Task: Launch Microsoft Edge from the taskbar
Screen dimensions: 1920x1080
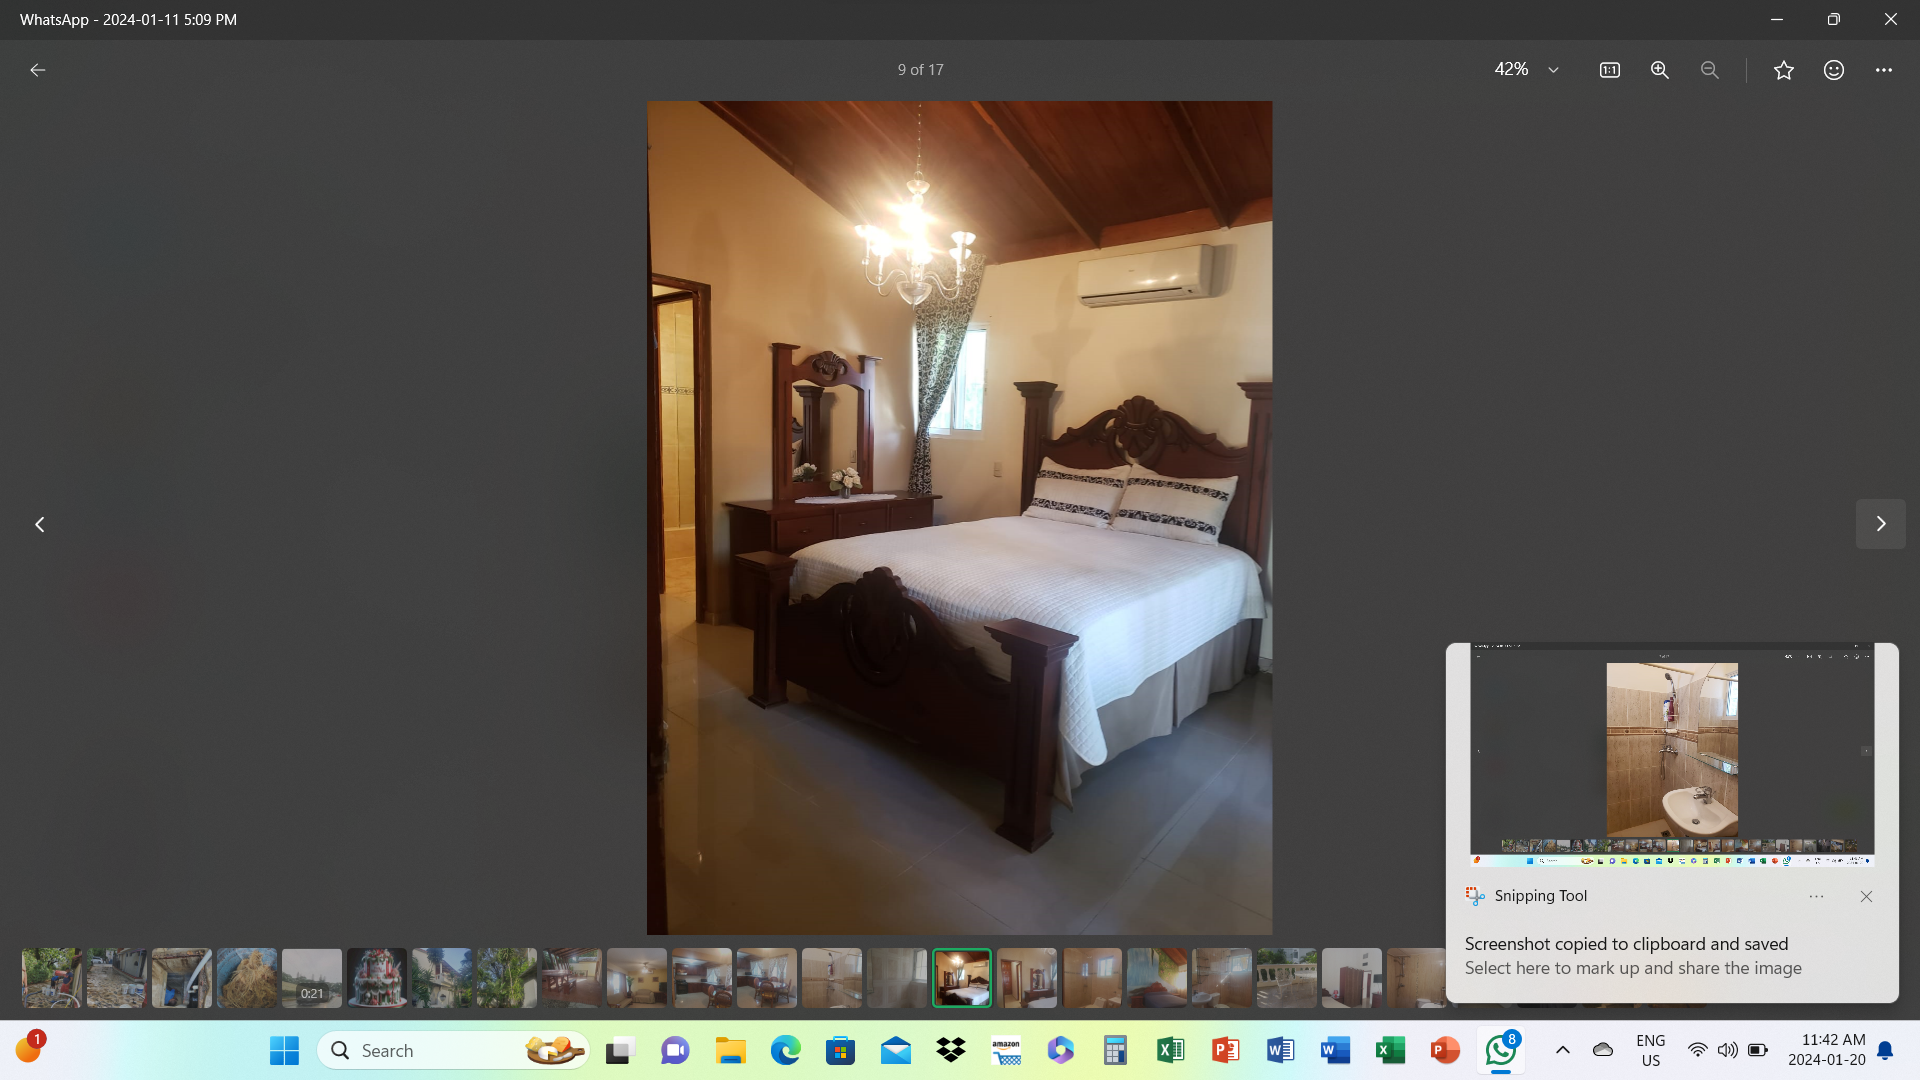Action: pyautogui.click(x=786, y=1051)
